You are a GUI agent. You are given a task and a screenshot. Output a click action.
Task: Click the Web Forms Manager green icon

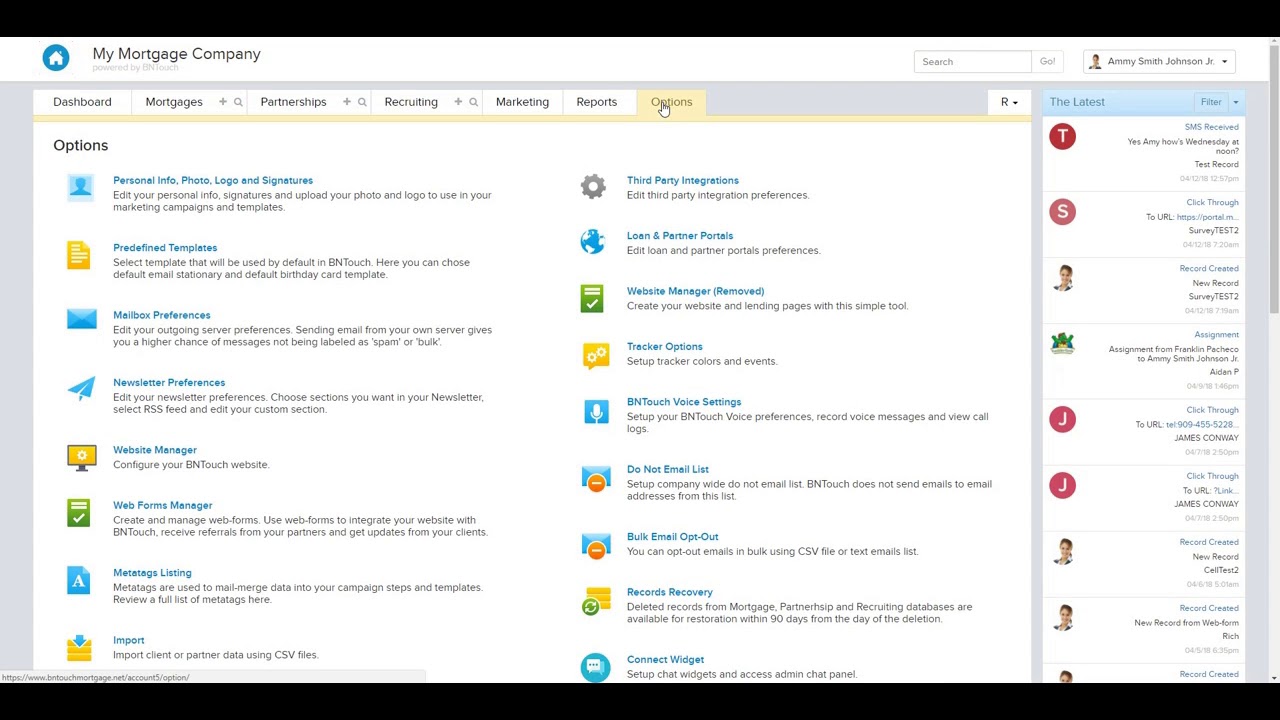point(79,513)
